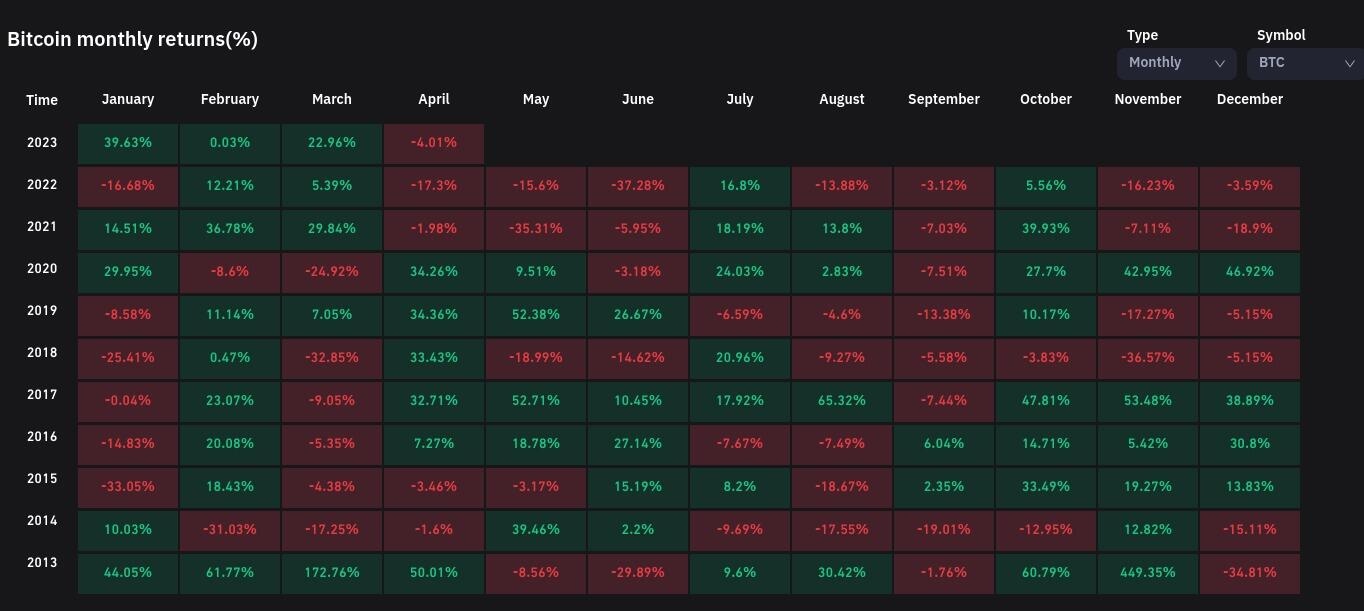Click the Bitcoin monthly returns(%) title
The image size is (1364, 611).
coord(132,39)
